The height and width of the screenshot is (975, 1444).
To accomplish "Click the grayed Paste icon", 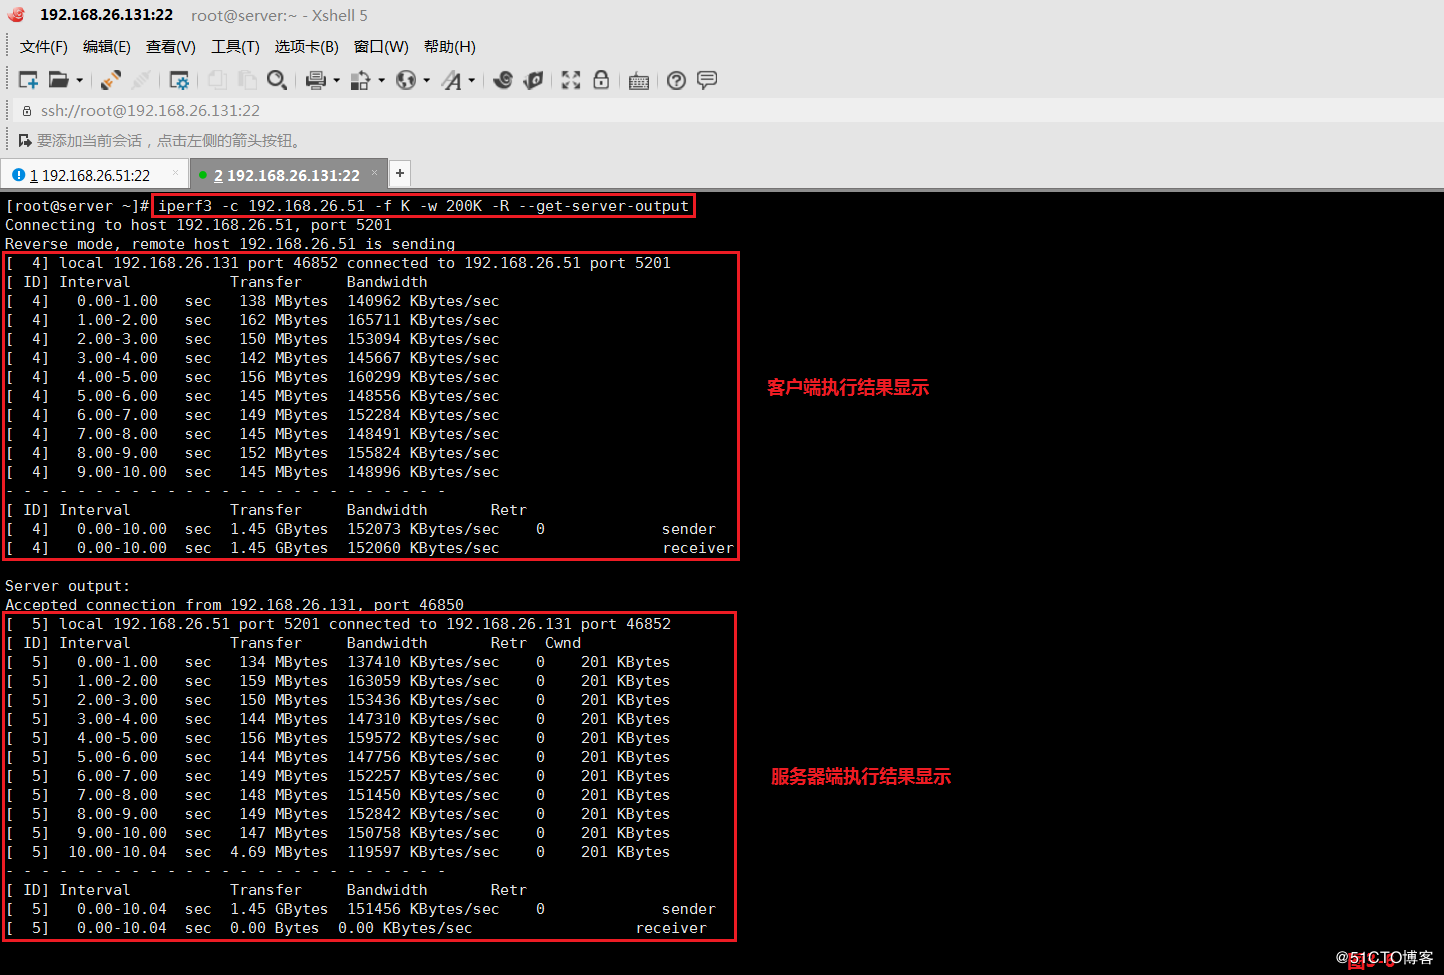I will (x=247, y=80).
